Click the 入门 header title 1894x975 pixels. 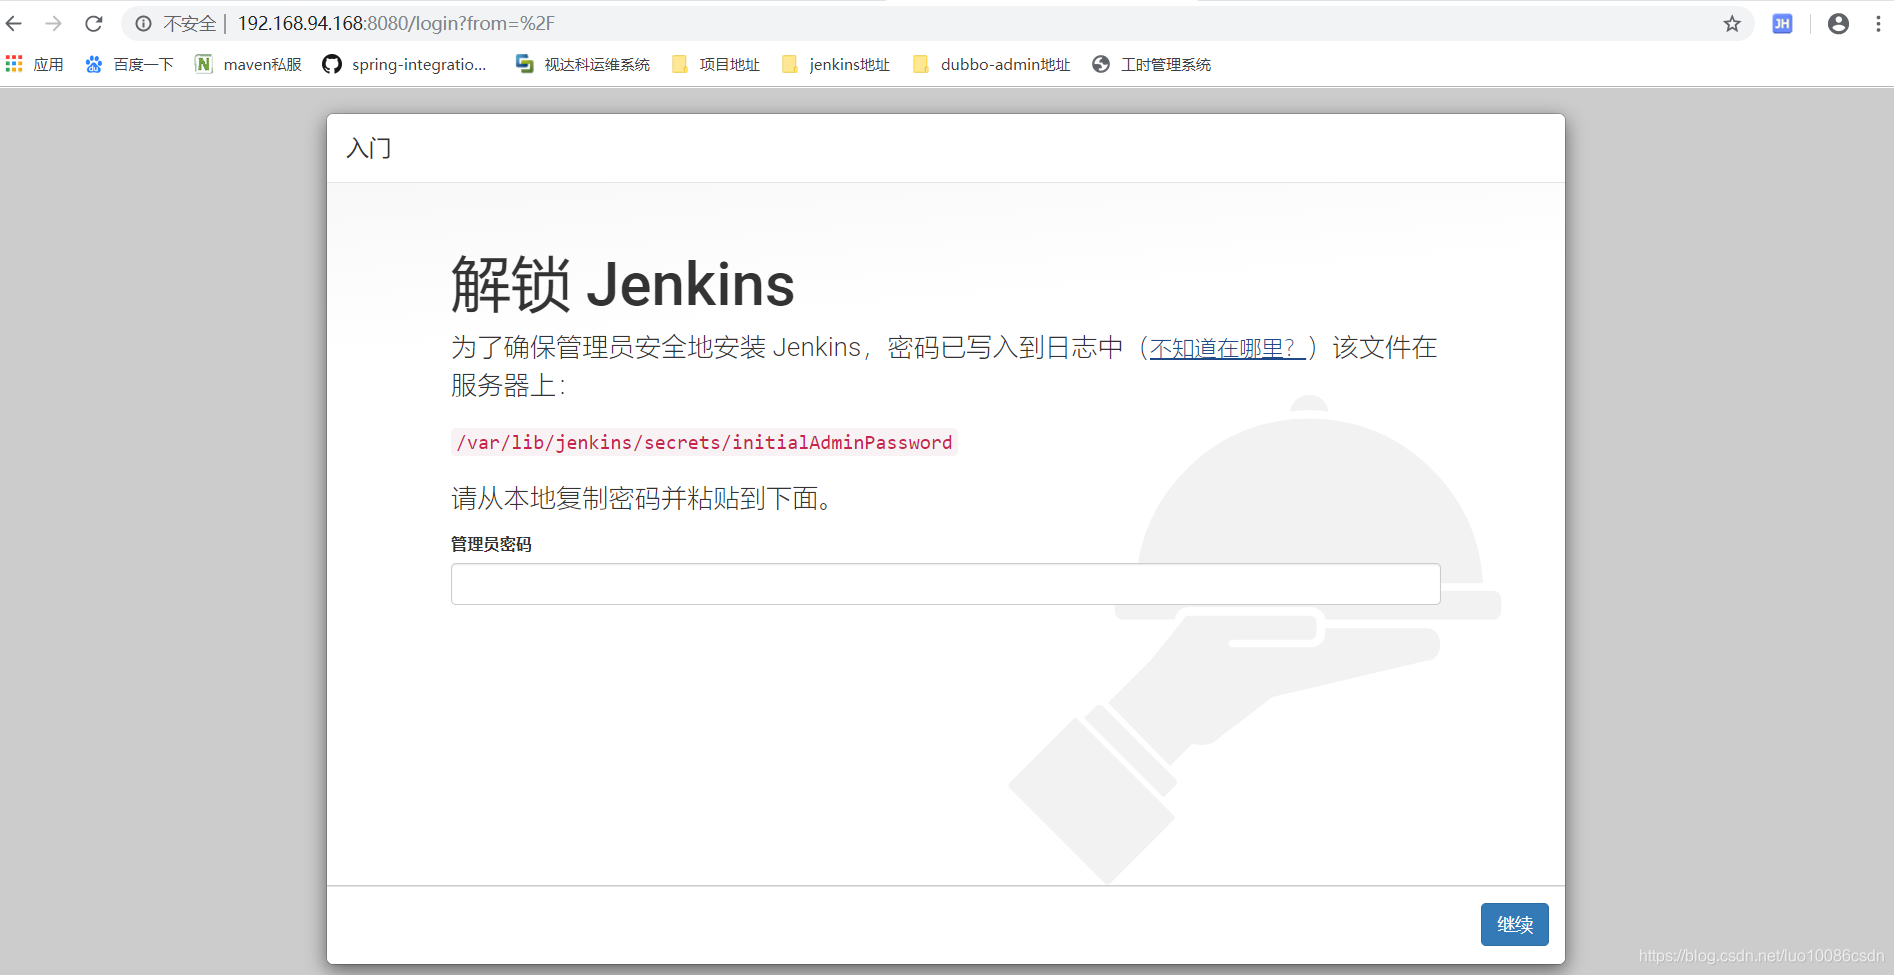pos(369,148)
